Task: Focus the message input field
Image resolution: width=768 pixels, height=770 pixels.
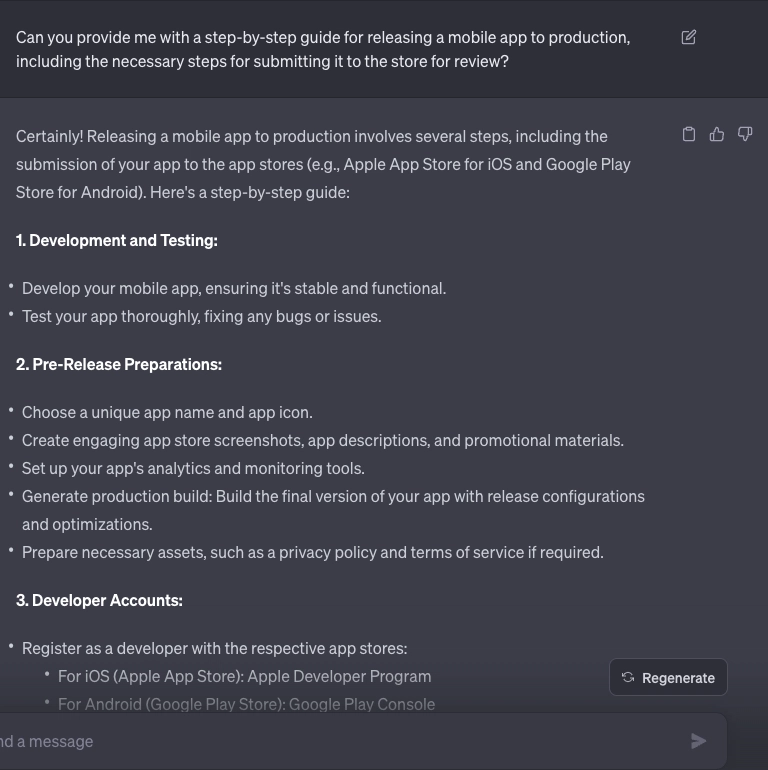Action: click(x=340, y=741)
